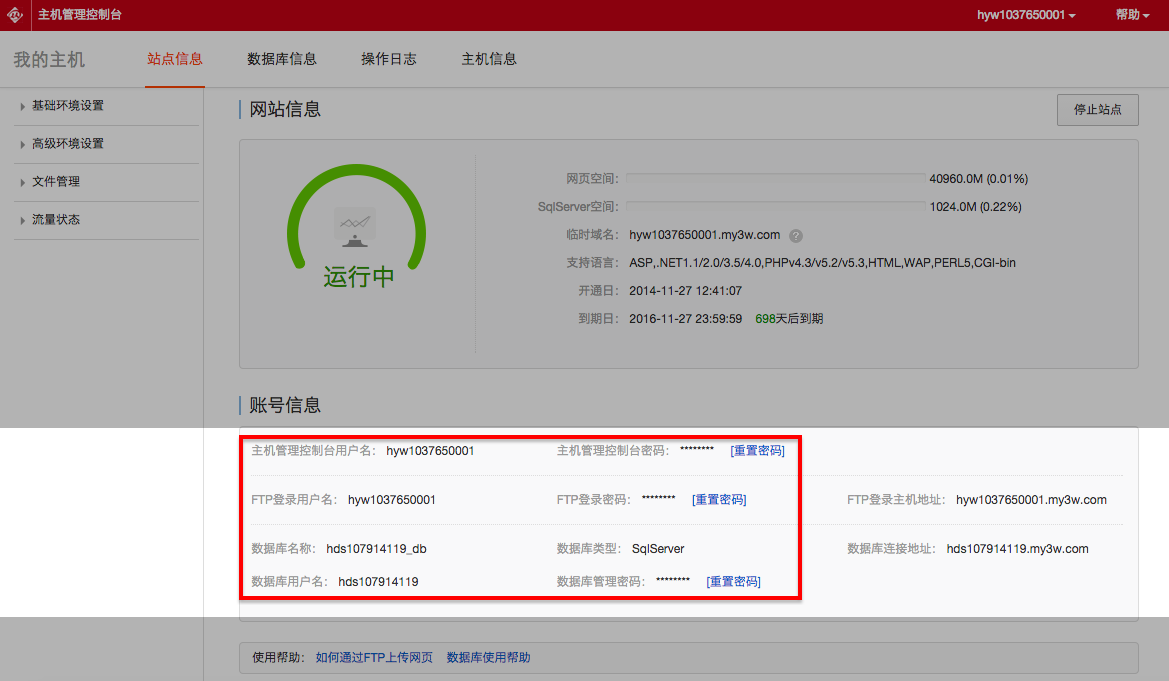Reset the host control panel password
Image resolution: width=1169 pixels, height=681 pixels.
point(757,451)
